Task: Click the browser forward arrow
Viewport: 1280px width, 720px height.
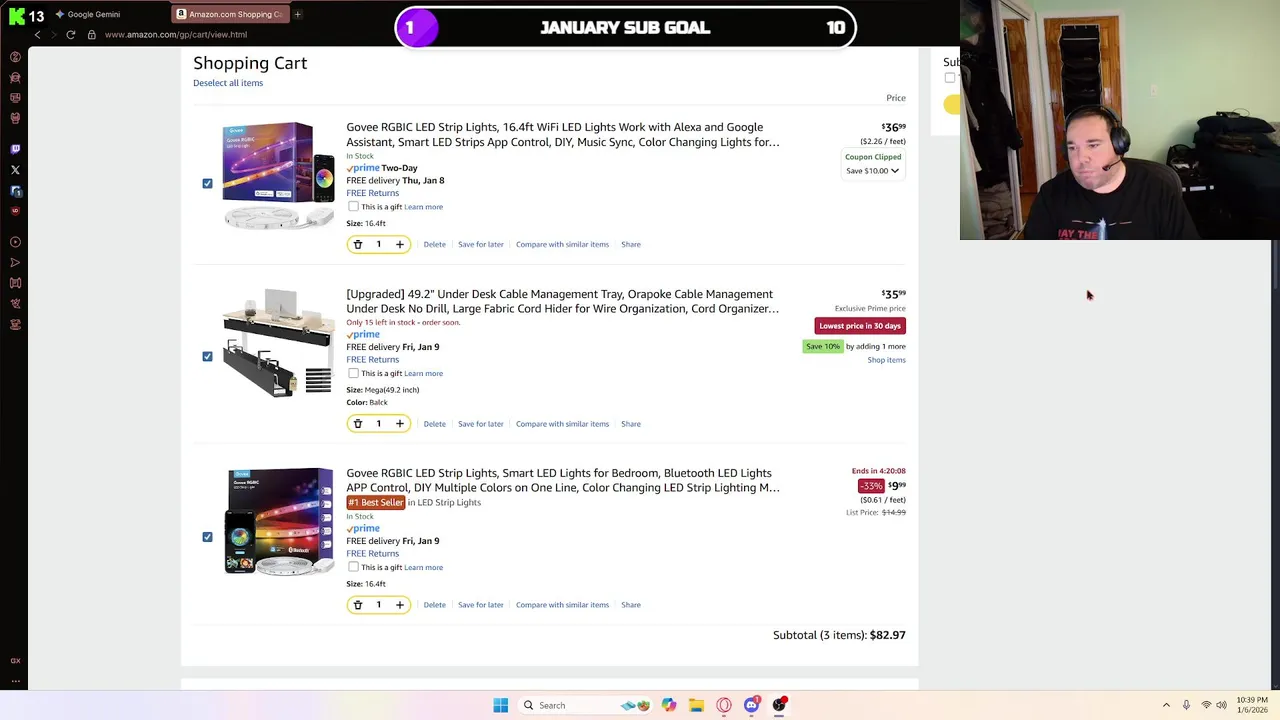Action: pos(53,35)
